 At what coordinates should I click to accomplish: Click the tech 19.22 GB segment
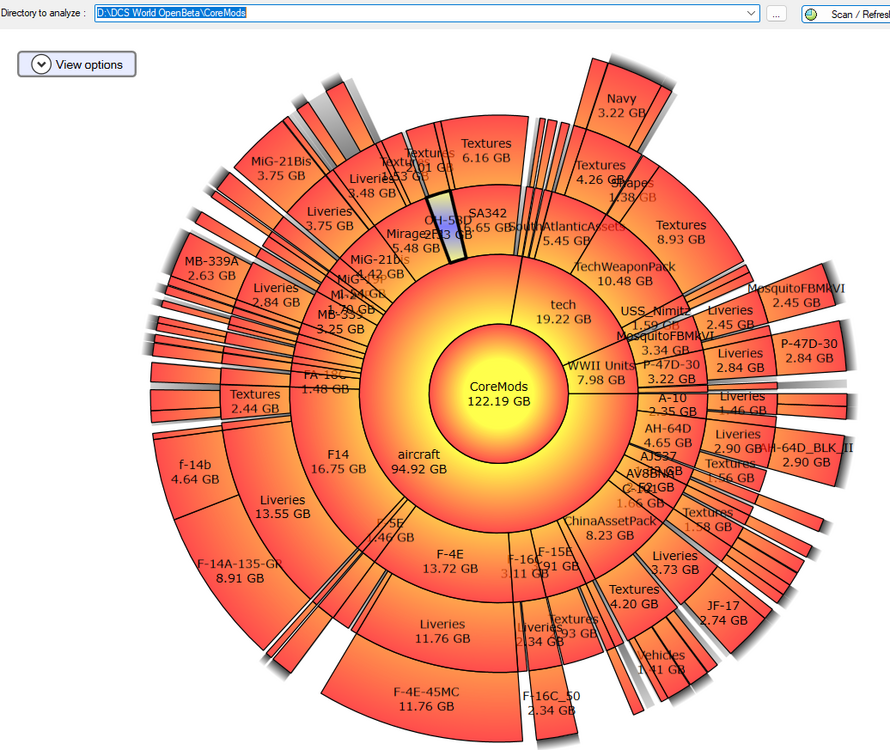(x=563, y=312)
